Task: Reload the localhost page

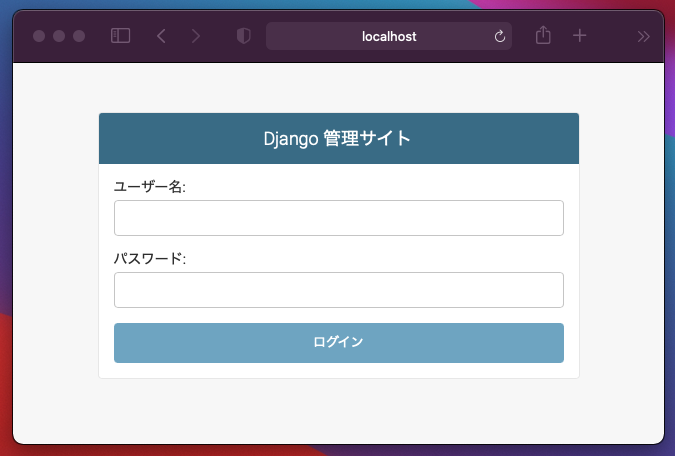Action: point(500,36)
